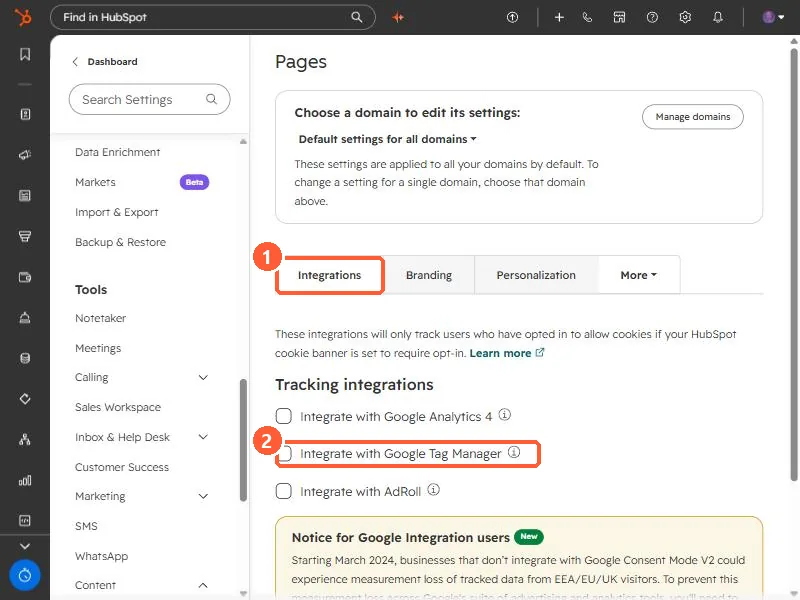Check Integrate with Google Tag Manager
Screen dimensions: 800x600
284,454
